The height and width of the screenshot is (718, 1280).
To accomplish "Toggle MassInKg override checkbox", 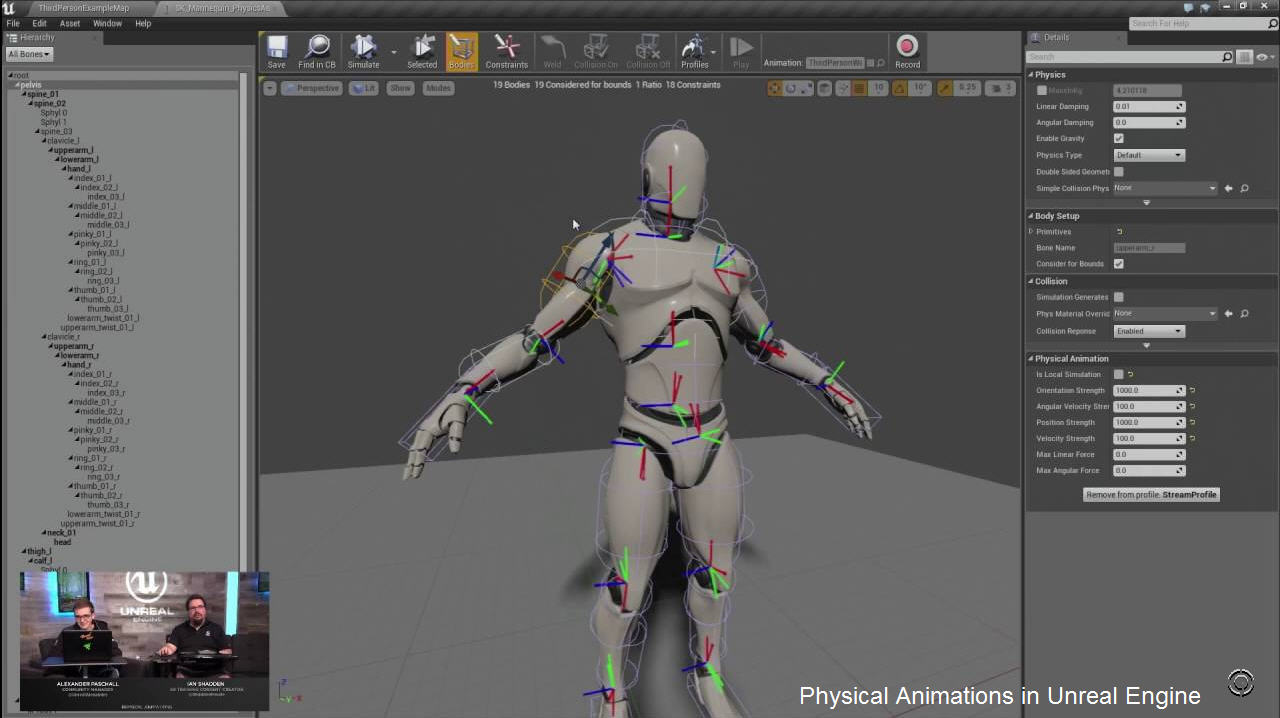I will [1042, 90].
